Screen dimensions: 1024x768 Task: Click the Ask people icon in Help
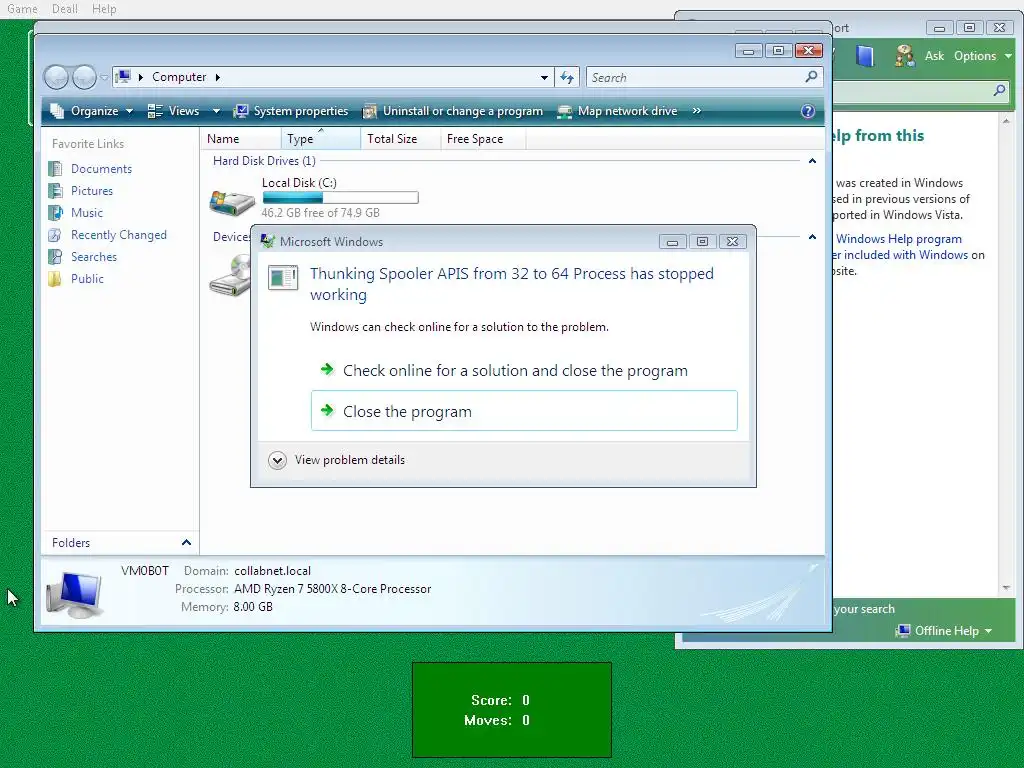coord(904,56)
